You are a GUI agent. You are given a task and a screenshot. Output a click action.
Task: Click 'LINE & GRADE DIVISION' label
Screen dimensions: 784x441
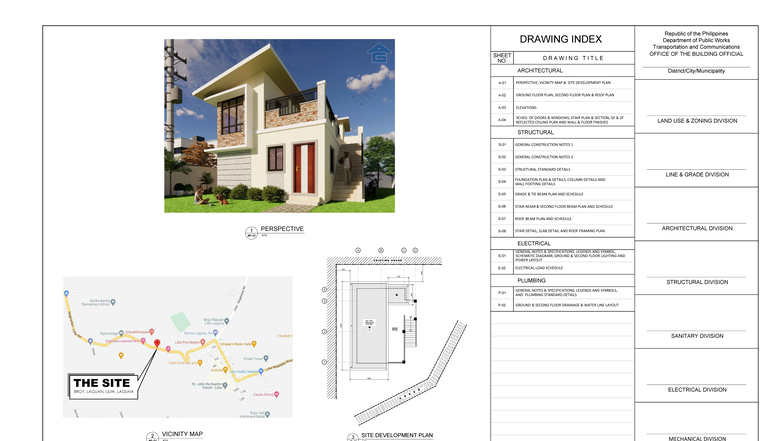coord(697,174)
